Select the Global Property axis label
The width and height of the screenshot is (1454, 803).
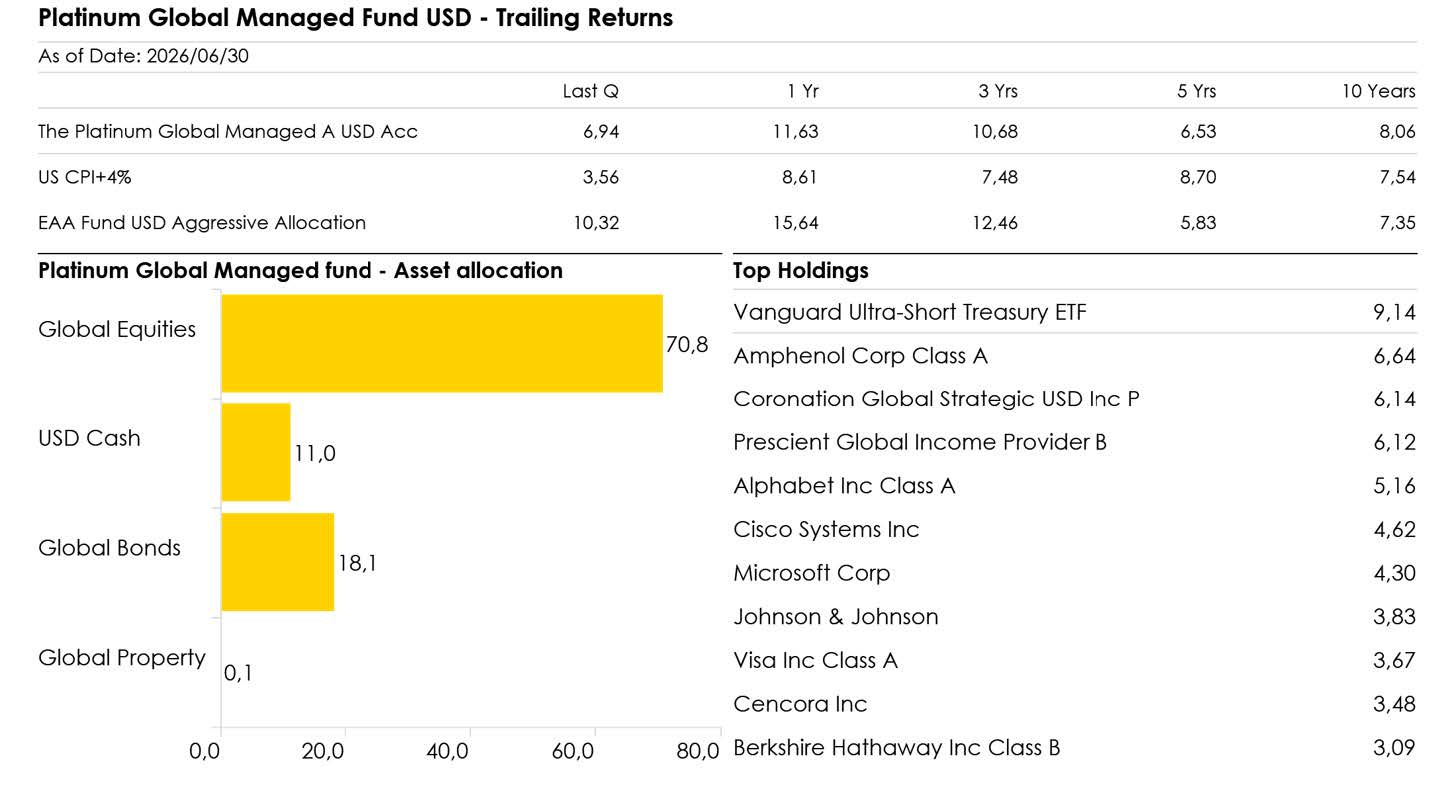(121, 658)
